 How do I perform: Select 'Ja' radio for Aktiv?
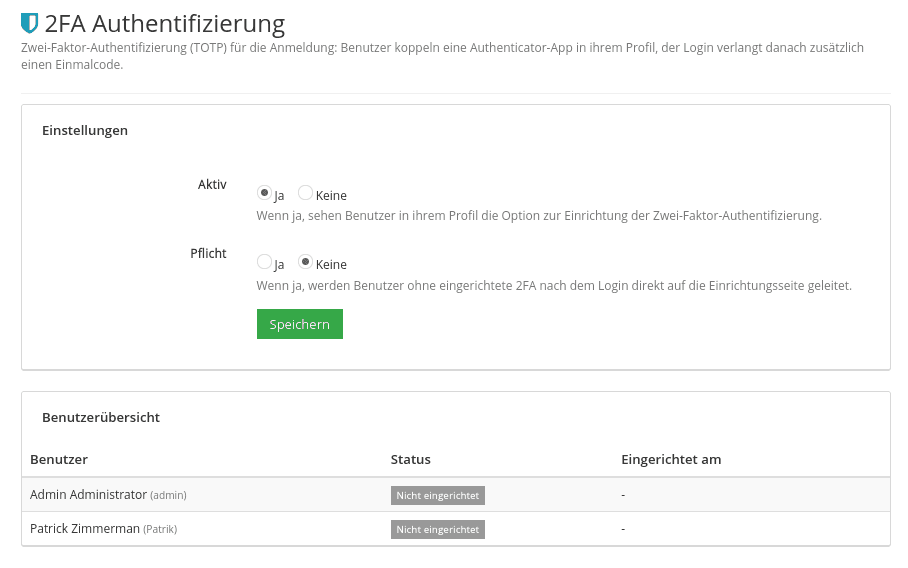(x=264, y=192)
